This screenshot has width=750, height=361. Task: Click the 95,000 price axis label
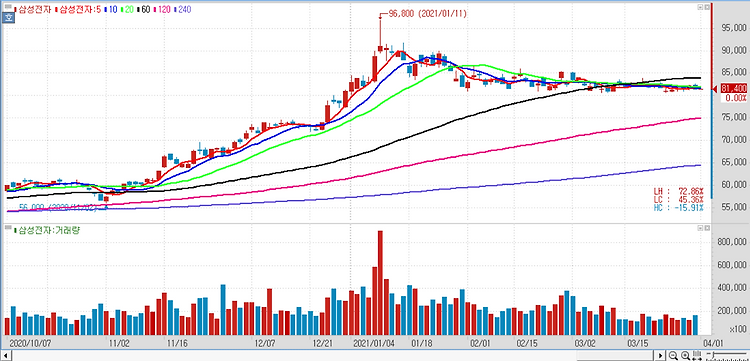click(x=734, y=28)
